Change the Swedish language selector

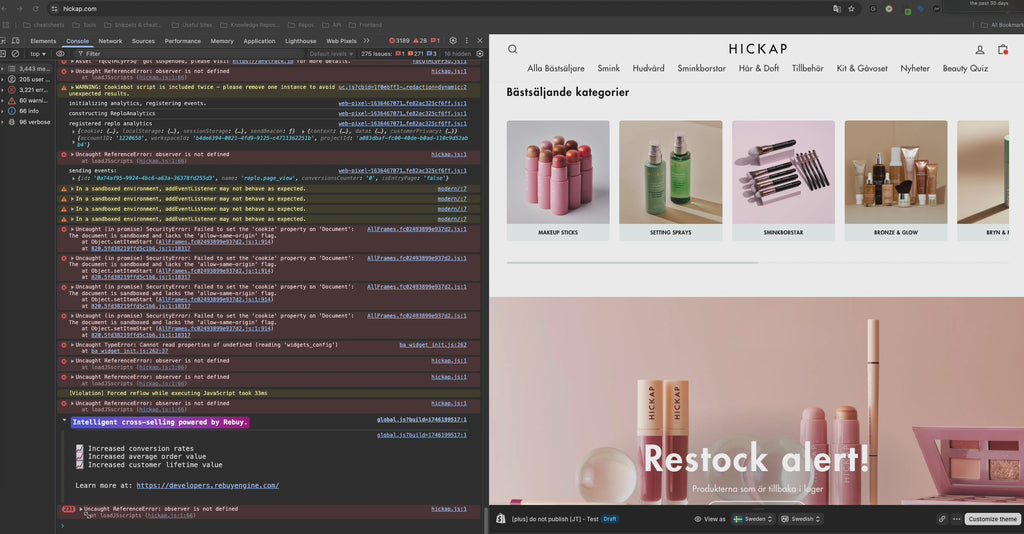(800, 519)
